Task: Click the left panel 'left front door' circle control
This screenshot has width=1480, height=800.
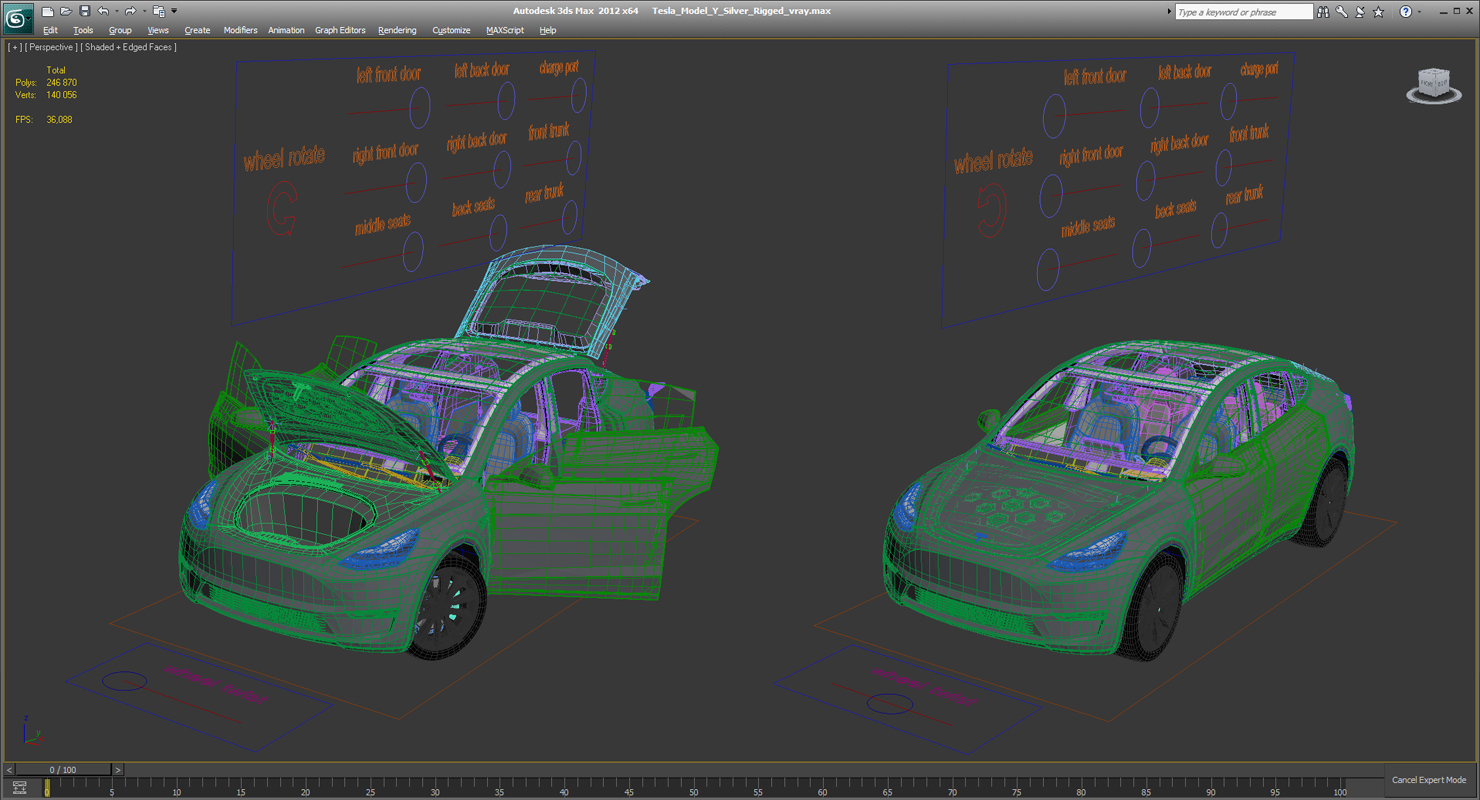Action: coord(420,106)
